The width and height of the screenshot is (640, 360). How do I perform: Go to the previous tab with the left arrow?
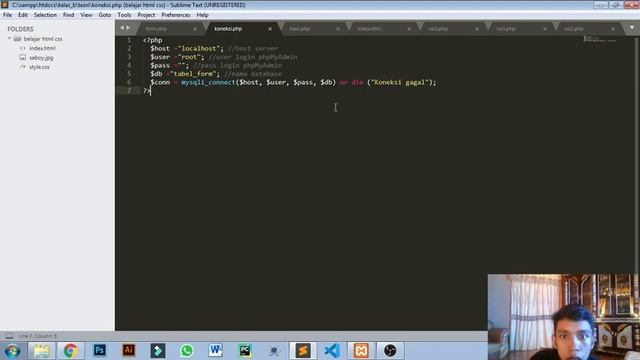pyautogui.click(x=122, y=28)
